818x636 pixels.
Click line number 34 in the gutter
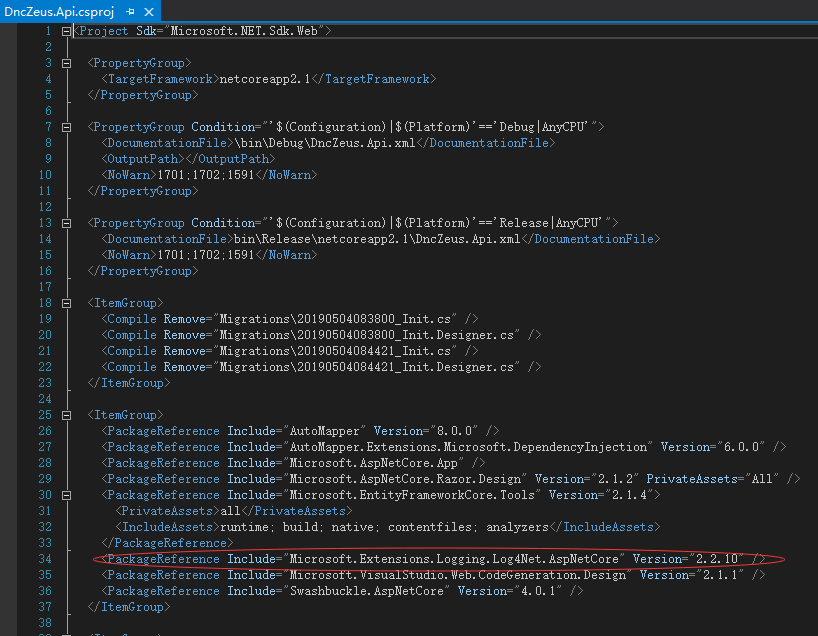point(44,559)
